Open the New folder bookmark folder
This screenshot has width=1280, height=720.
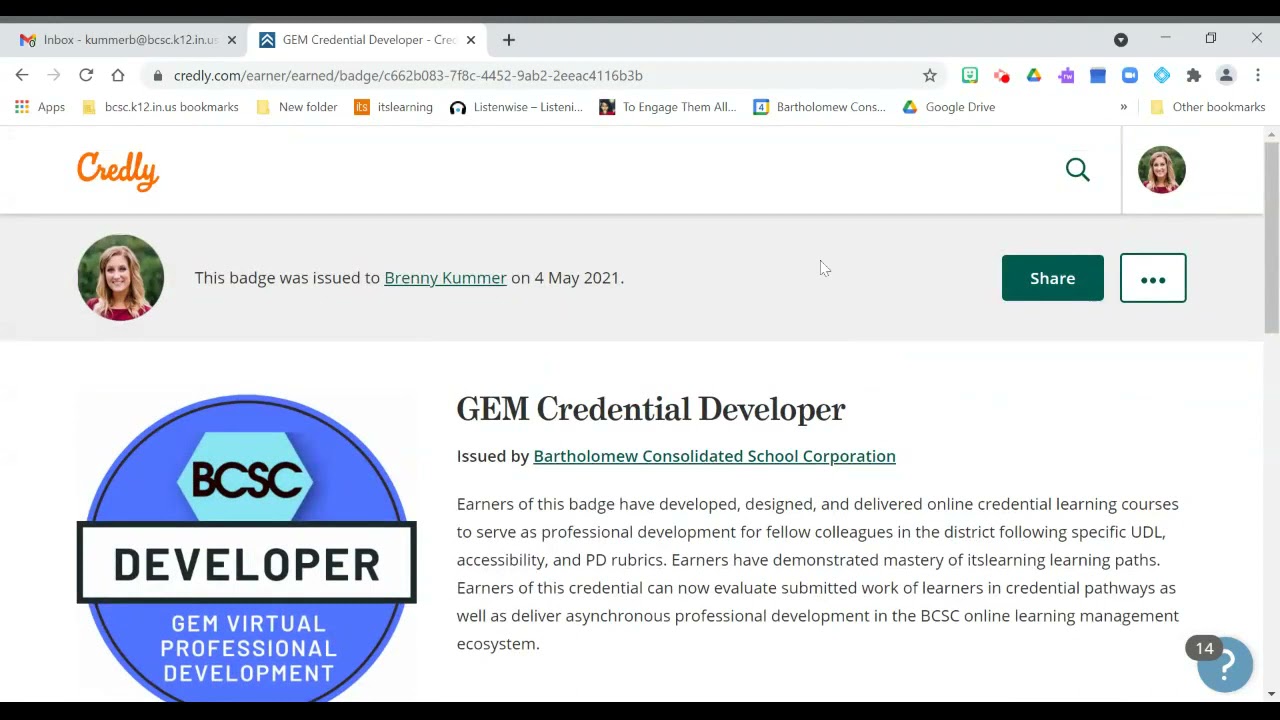pos(297,107)
